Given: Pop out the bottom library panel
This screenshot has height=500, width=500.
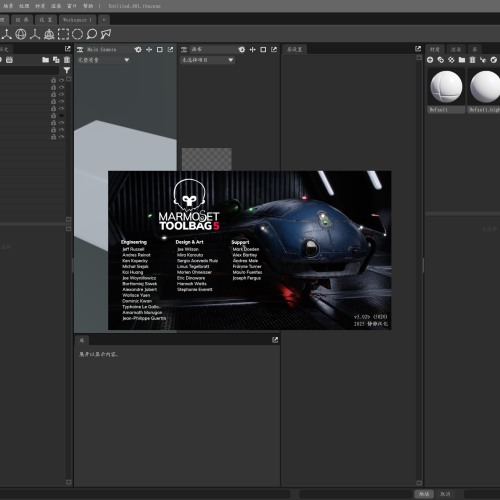Looking at the screenshot, I should (x=275, y=340).
